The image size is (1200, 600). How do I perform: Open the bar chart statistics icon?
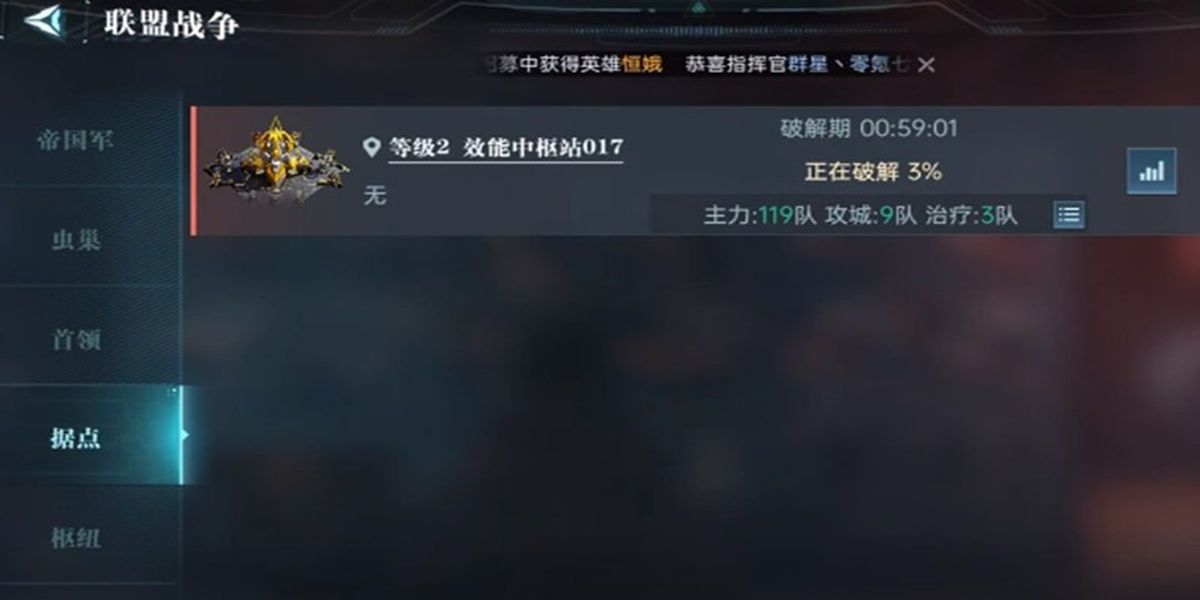1152,171
